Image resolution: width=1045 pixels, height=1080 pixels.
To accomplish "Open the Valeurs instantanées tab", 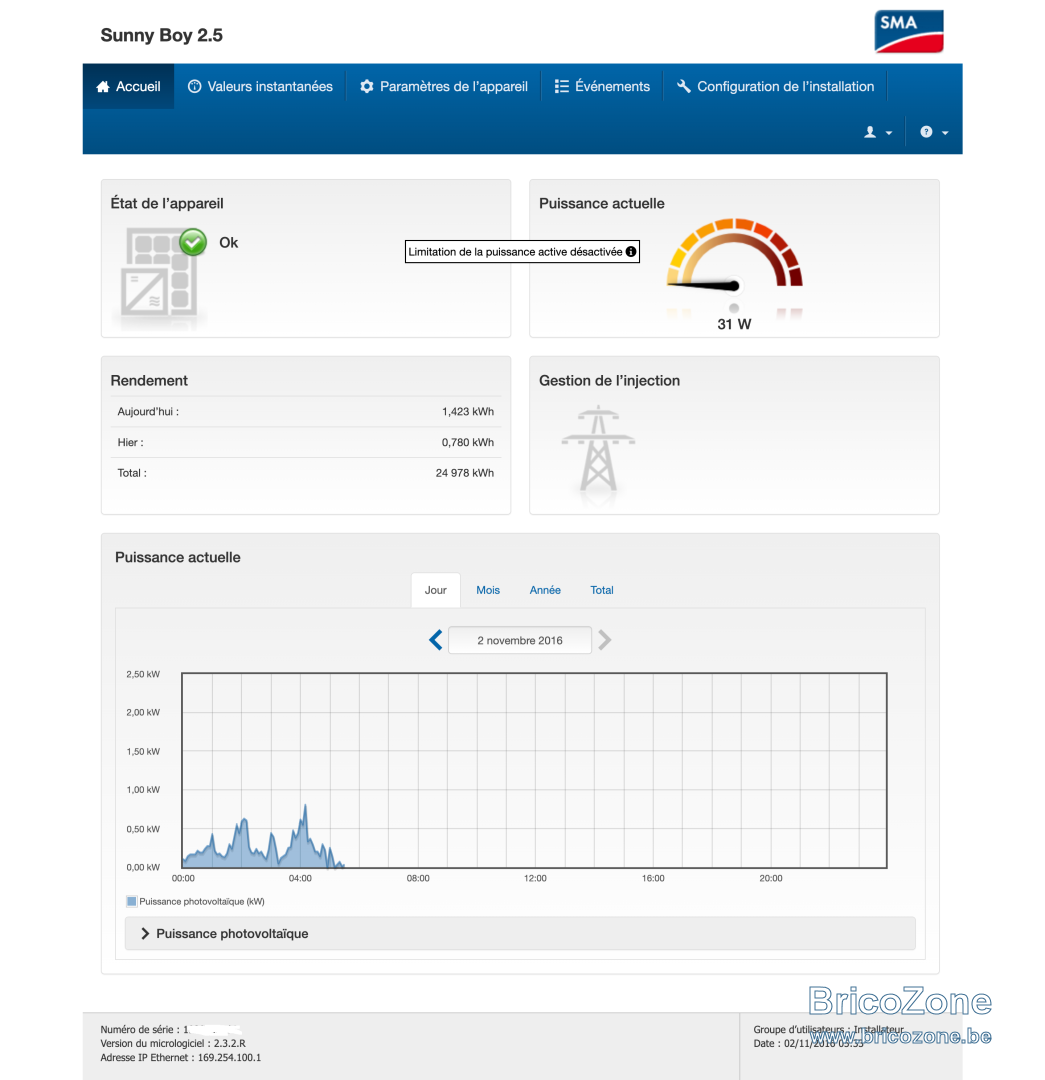I will coord(260,86).
